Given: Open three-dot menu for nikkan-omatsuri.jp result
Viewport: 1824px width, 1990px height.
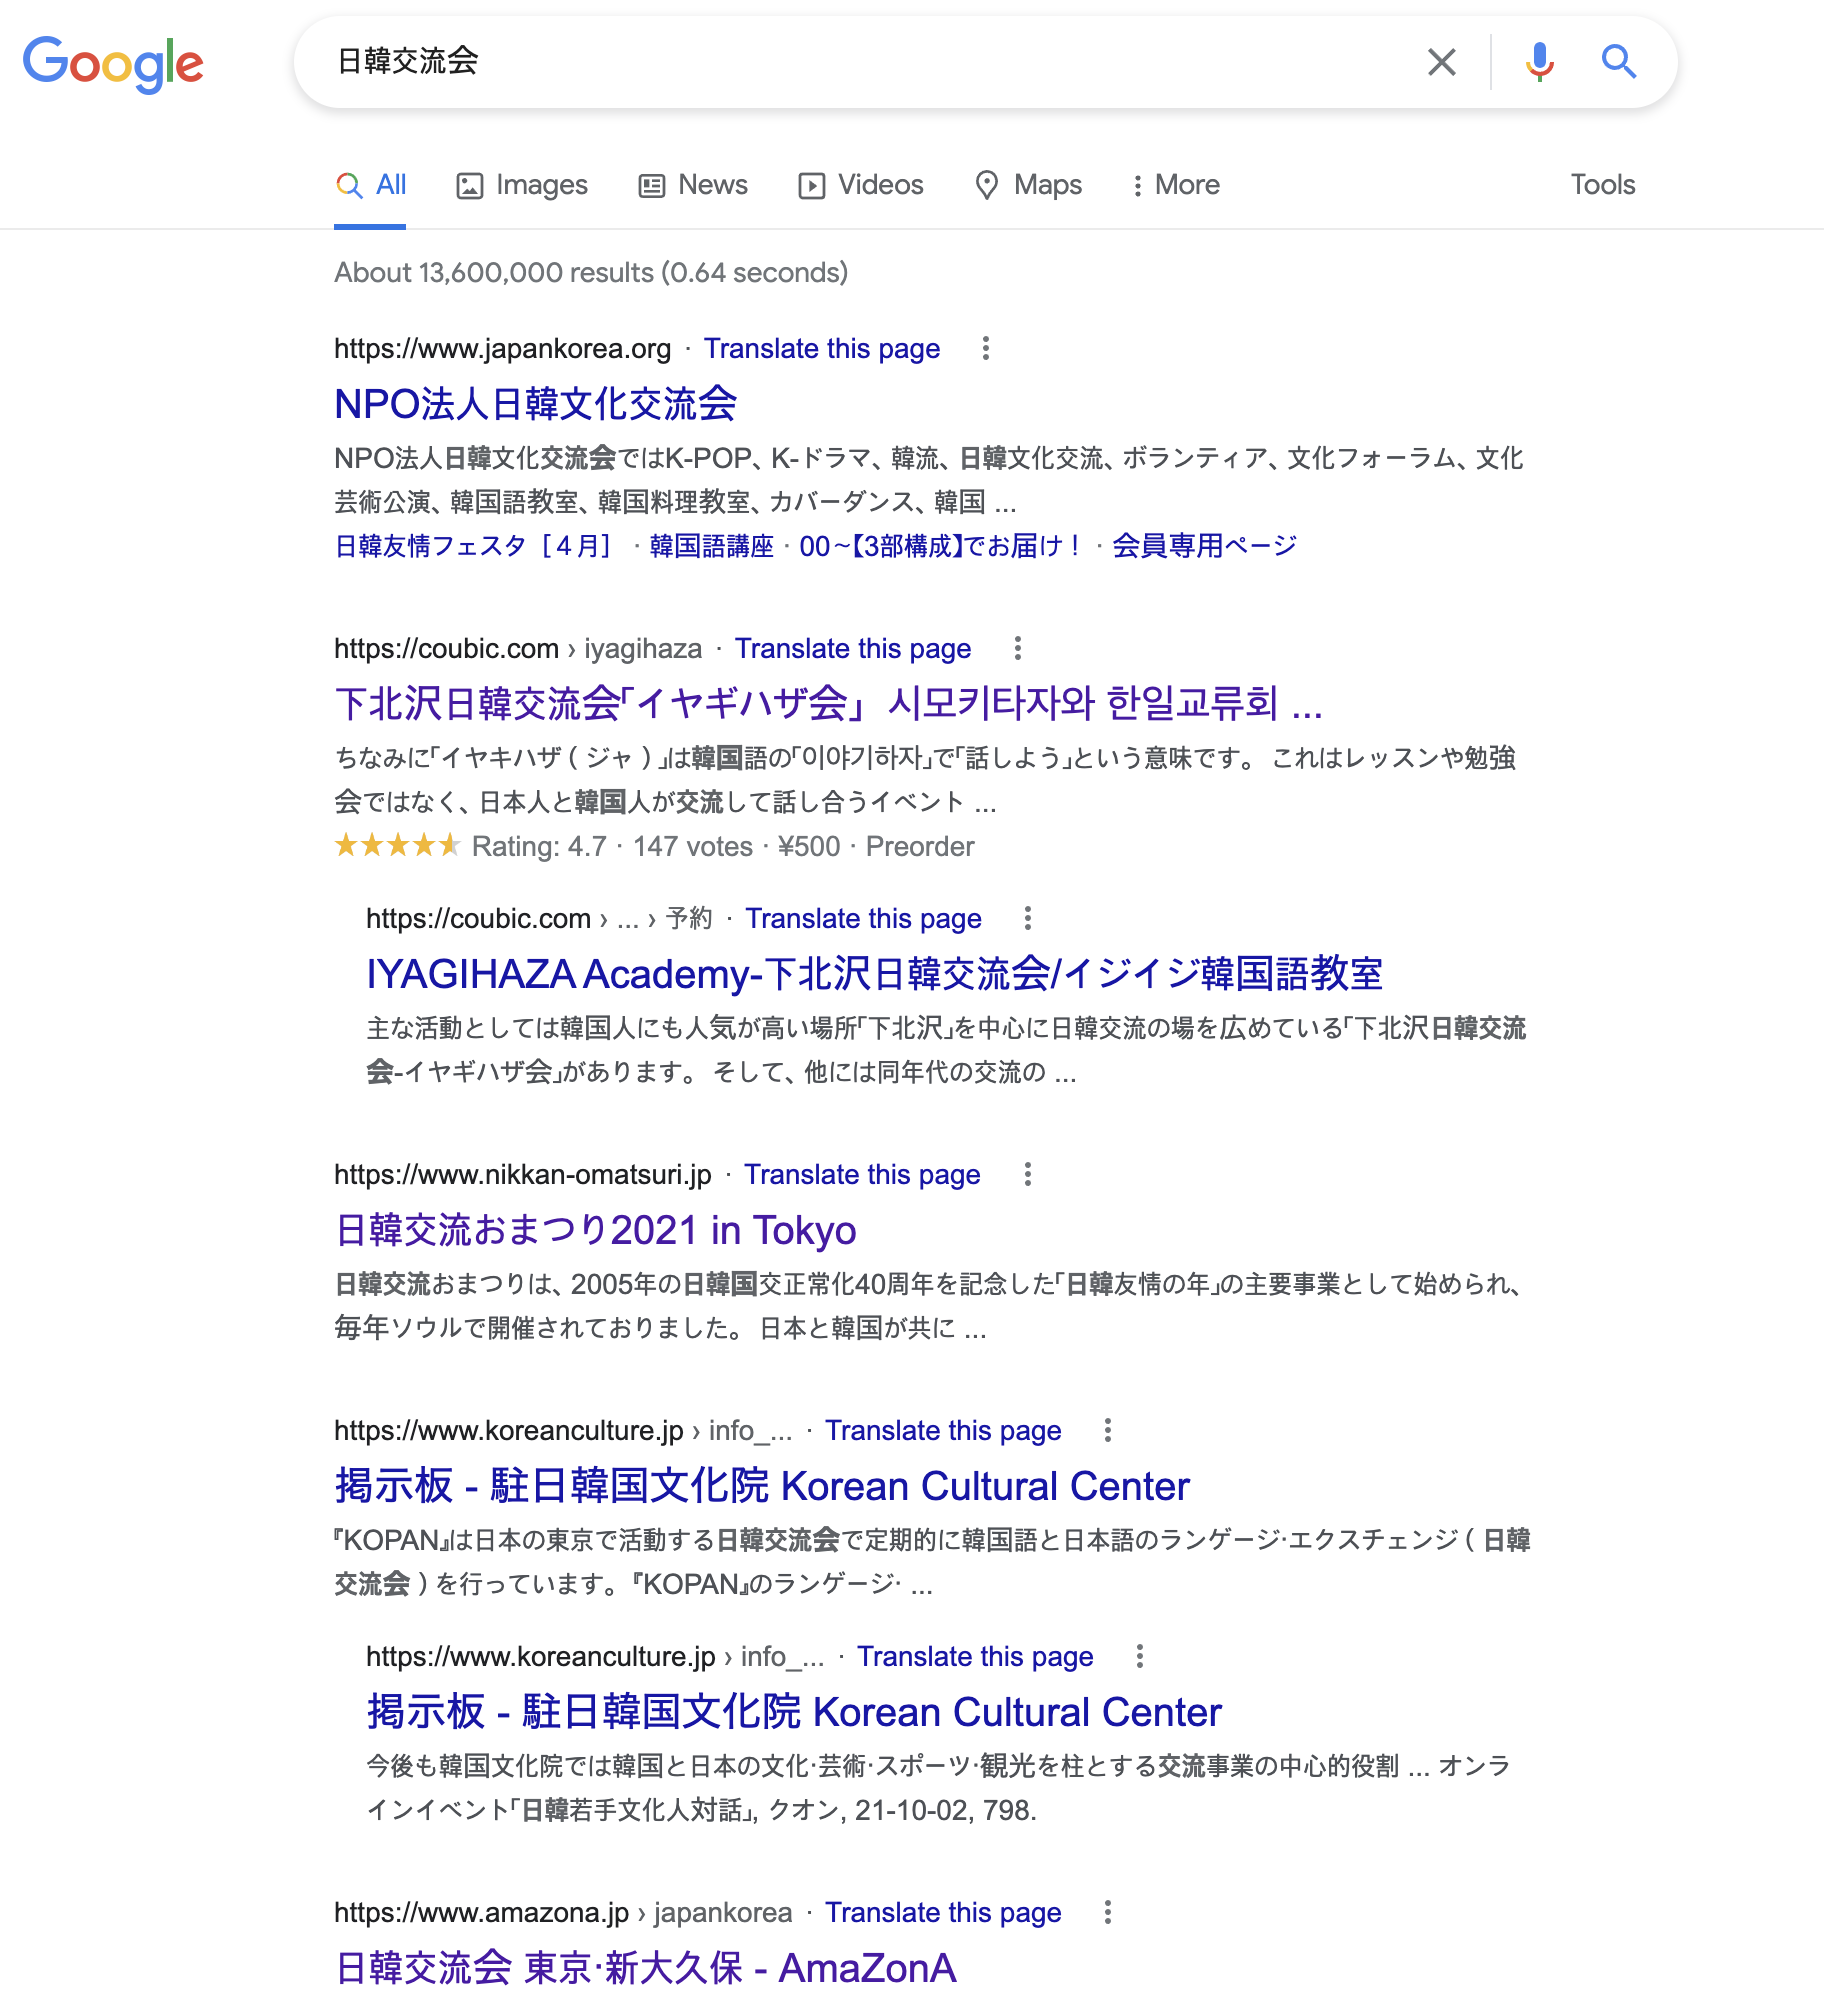Looking at the screenshot, I should [1028, 1174].
